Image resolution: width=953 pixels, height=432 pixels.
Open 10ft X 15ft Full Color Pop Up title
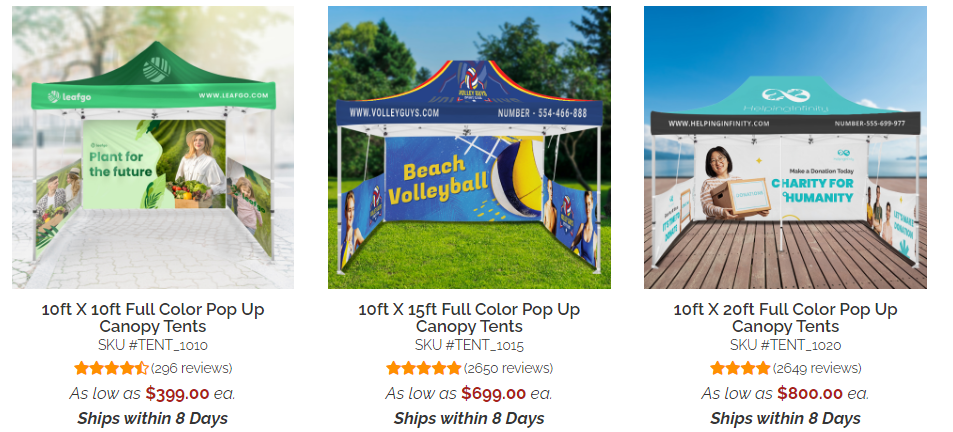tap(469, 318)
